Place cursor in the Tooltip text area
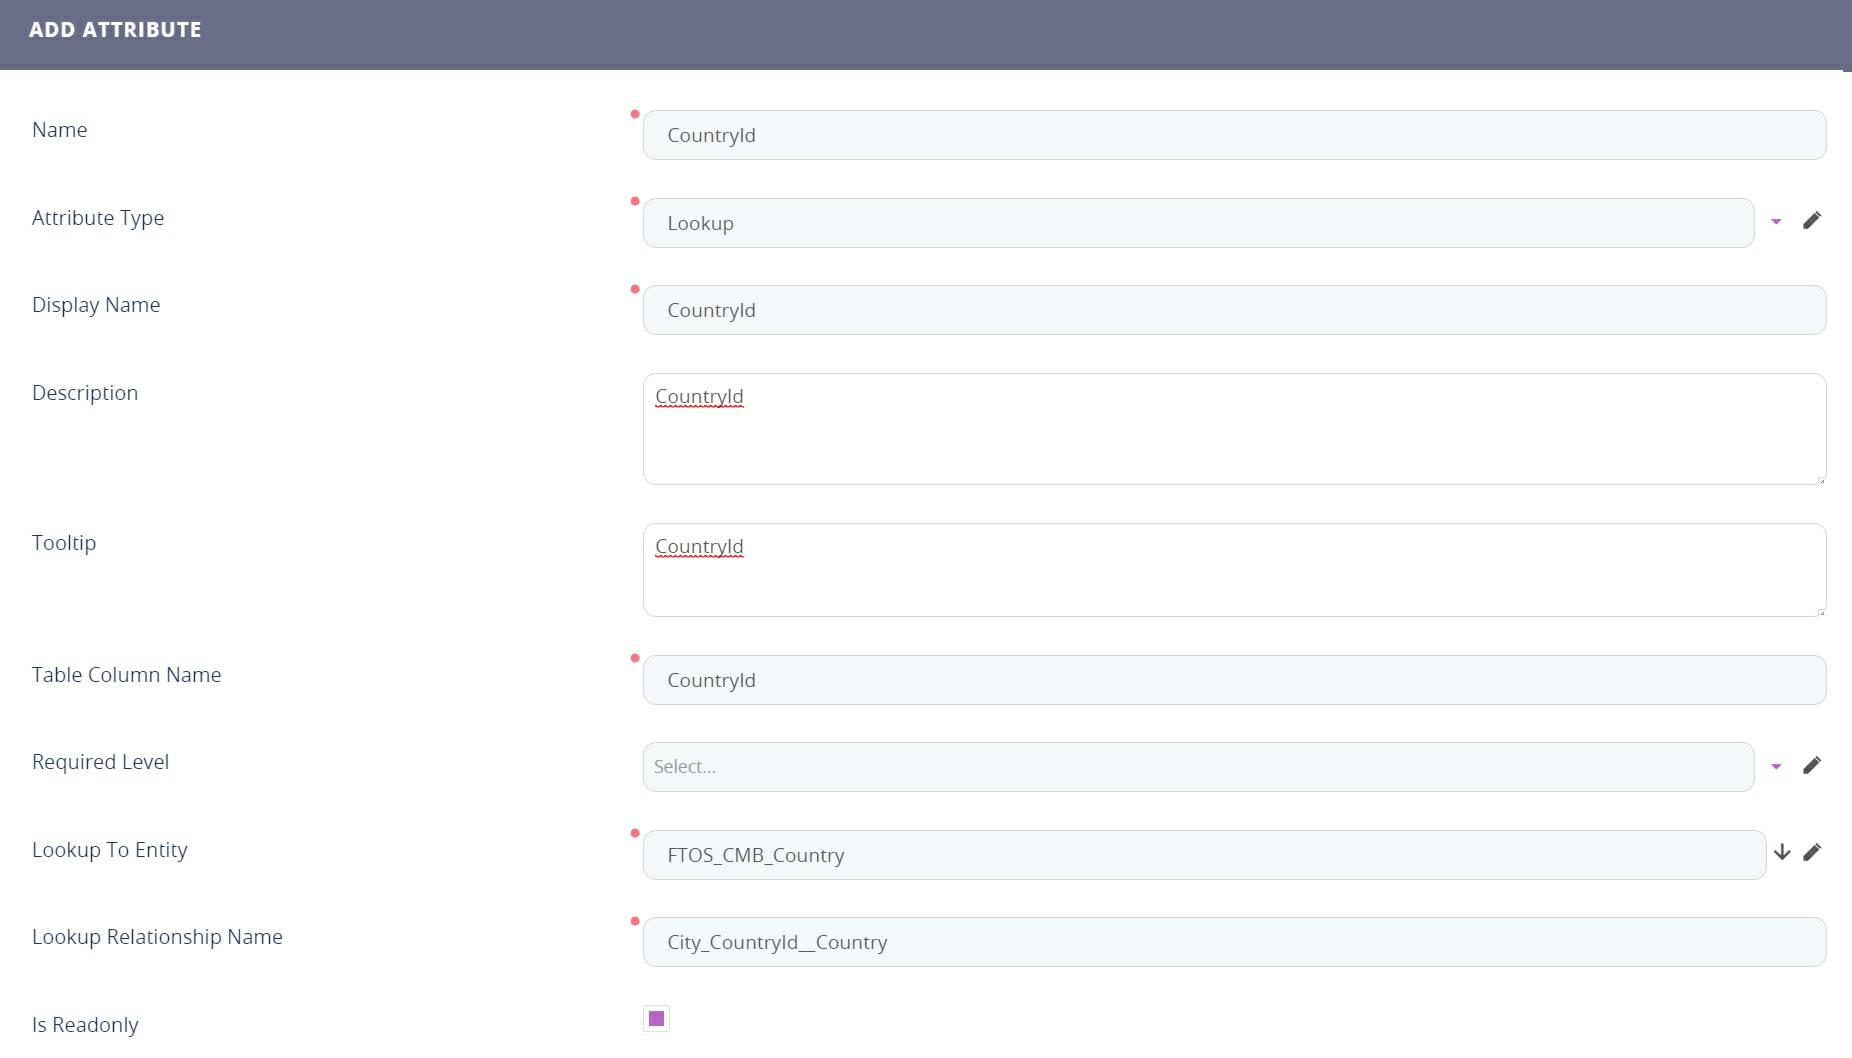Viewport: 1852px width, 1058px height. 1233,580
